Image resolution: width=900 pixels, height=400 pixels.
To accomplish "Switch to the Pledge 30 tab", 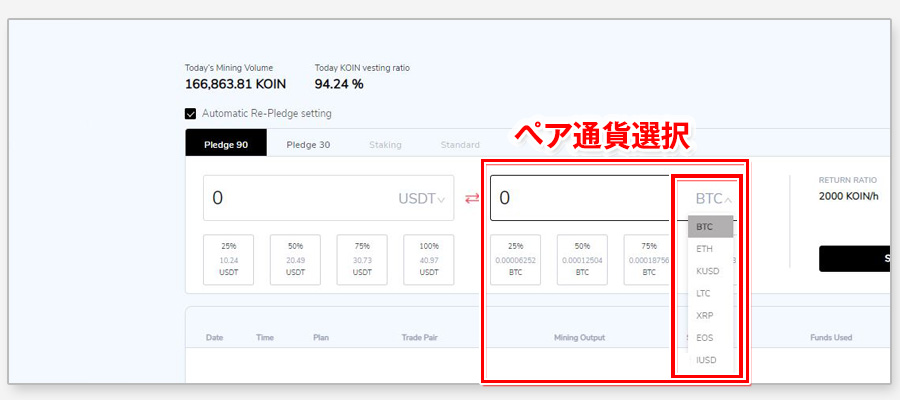I will click(x=308, y=144).
